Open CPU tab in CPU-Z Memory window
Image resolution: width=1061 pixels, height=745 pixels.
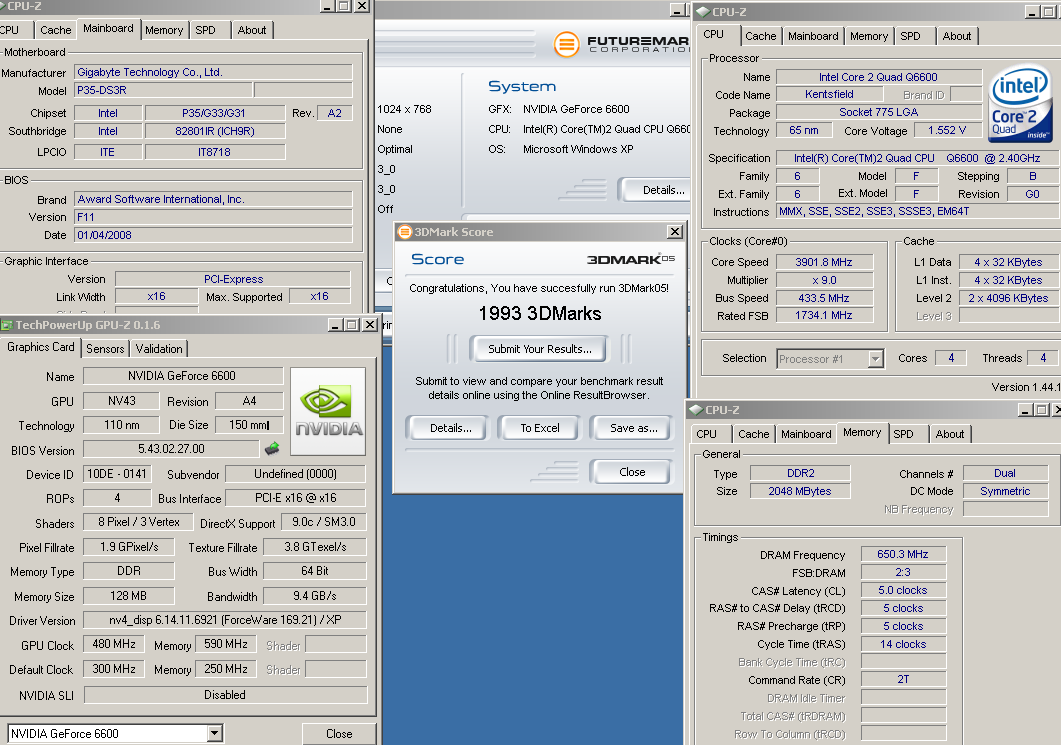tap(706, 434)
